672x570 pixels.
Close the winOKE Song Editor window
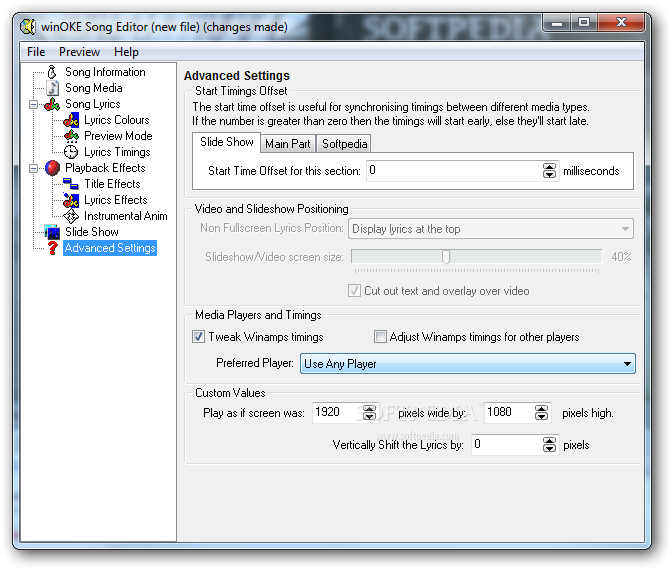621,22
